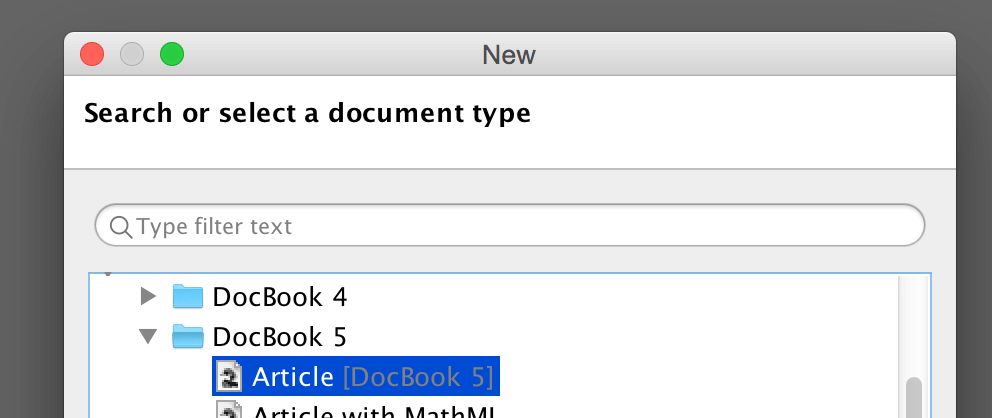992x418 pixels.
Task: Click the DocBook 4 folder icon
Action: click(188, 296)
